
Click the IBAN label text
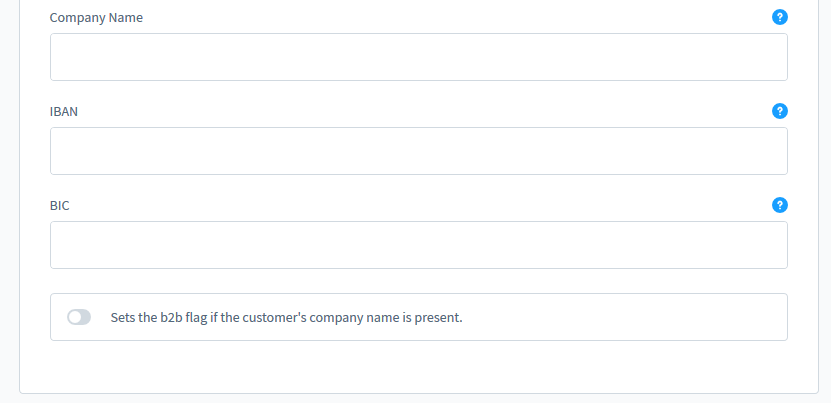(64, 111)
